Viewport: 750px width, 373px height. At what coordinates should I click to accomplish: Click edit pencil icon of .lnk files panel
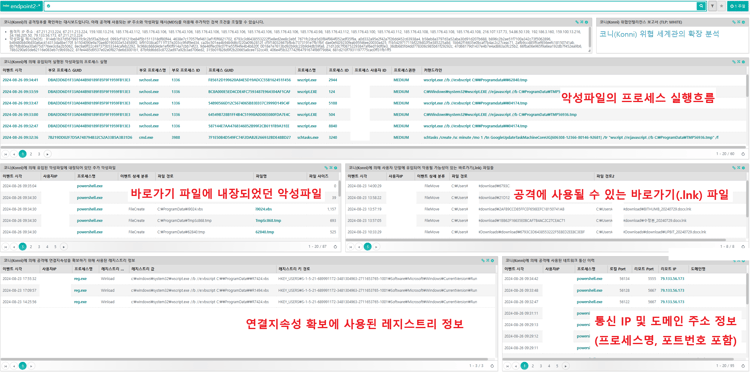click(735, 168)
